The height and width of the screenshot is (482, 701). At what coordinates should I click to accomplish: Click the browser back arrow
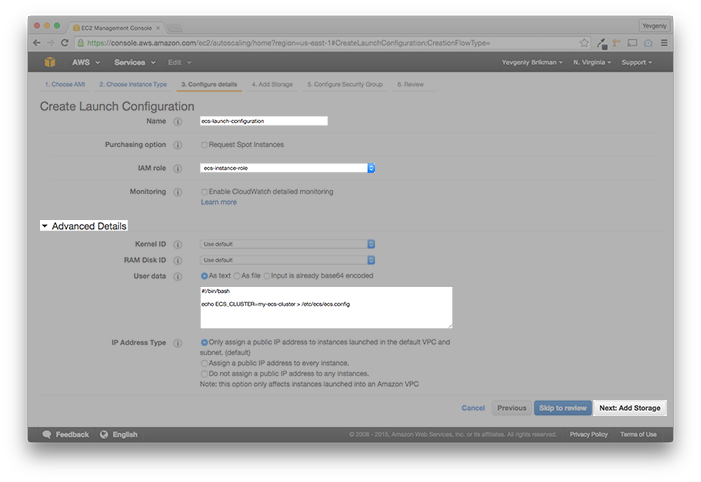pos(37,43)
